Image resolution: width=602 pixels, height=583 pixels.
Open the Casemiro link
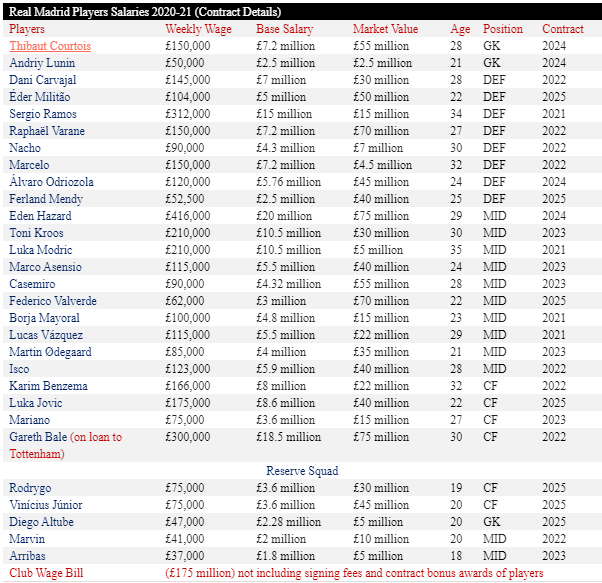[32, 284]
